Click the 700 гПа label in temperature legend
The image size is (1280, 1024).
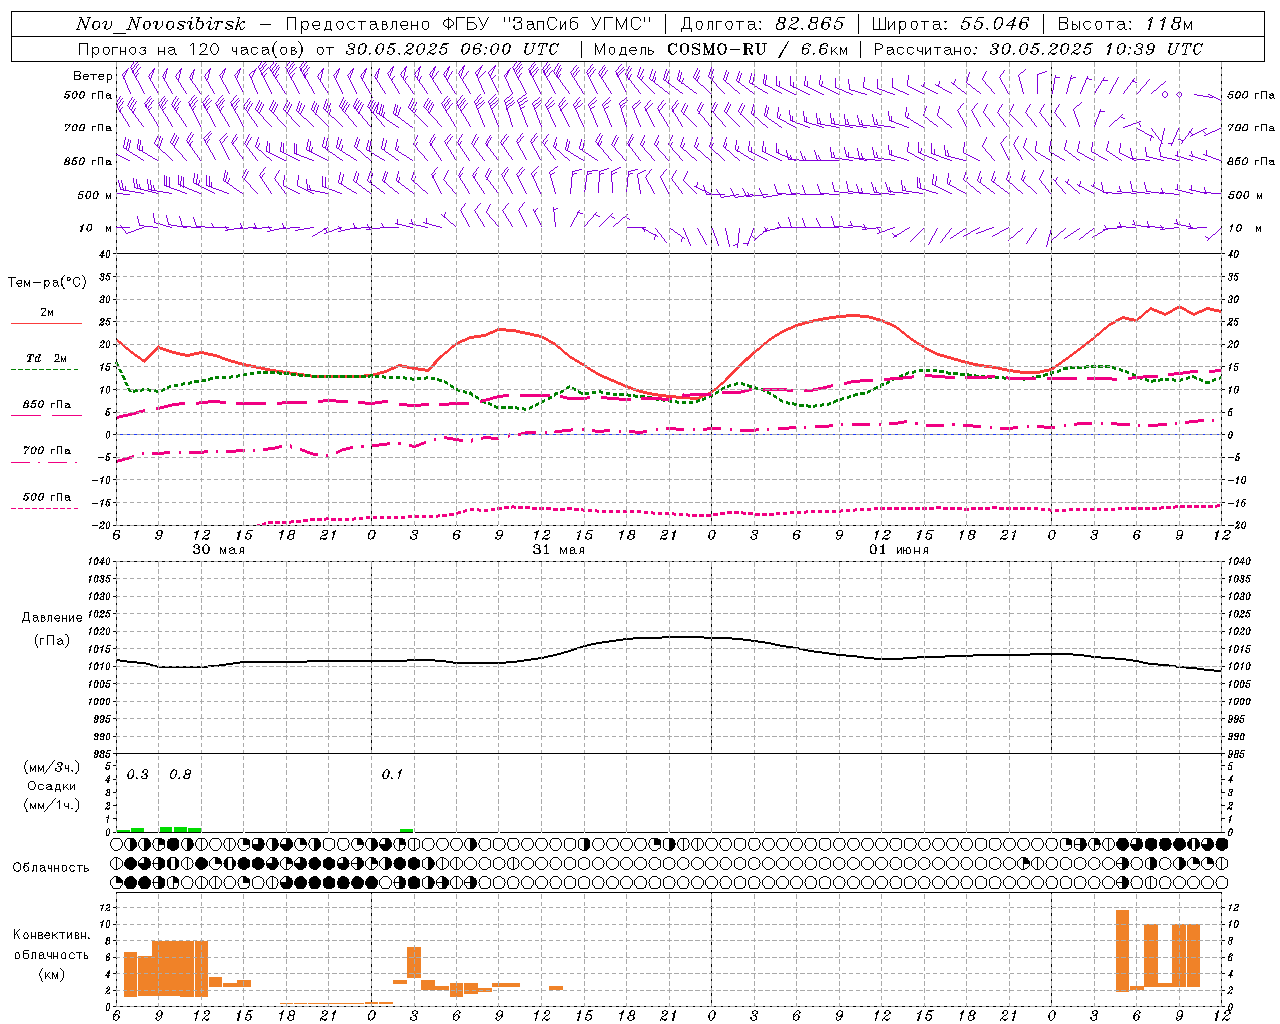pos(47,451)
